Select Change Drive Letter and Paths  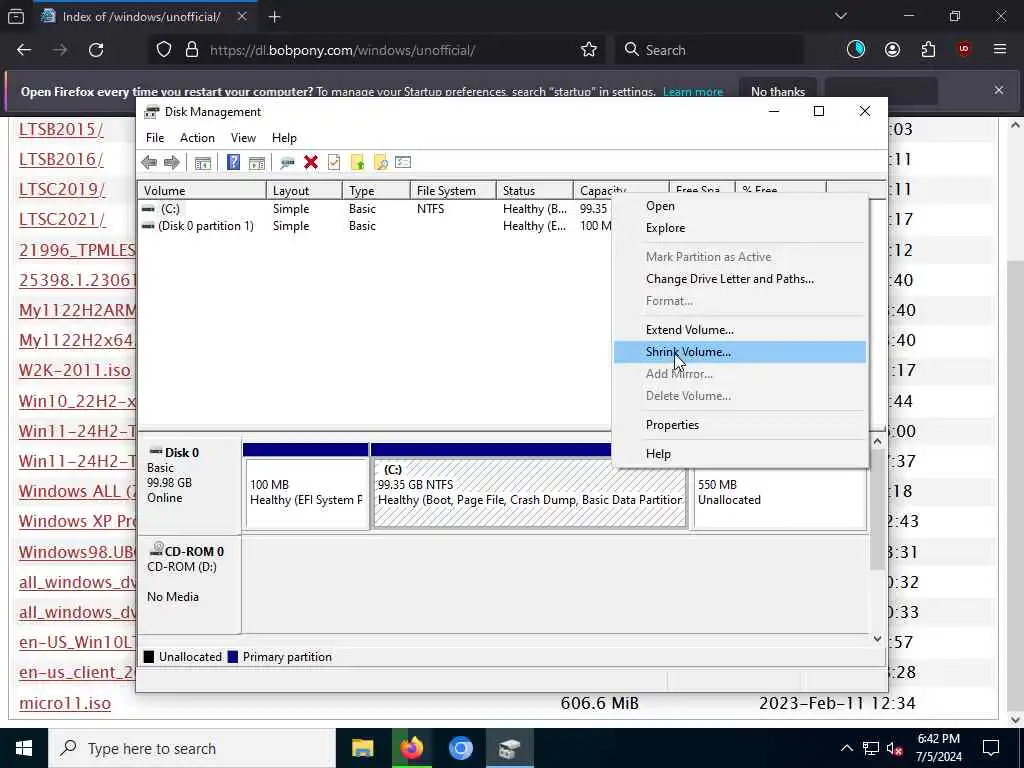pos(740,279)
